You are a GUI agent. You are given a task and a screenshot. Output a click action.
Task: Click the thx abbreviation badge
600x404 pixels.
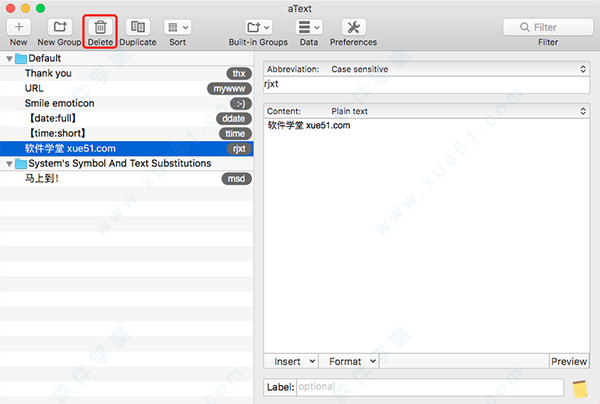[x=239, y=73]
